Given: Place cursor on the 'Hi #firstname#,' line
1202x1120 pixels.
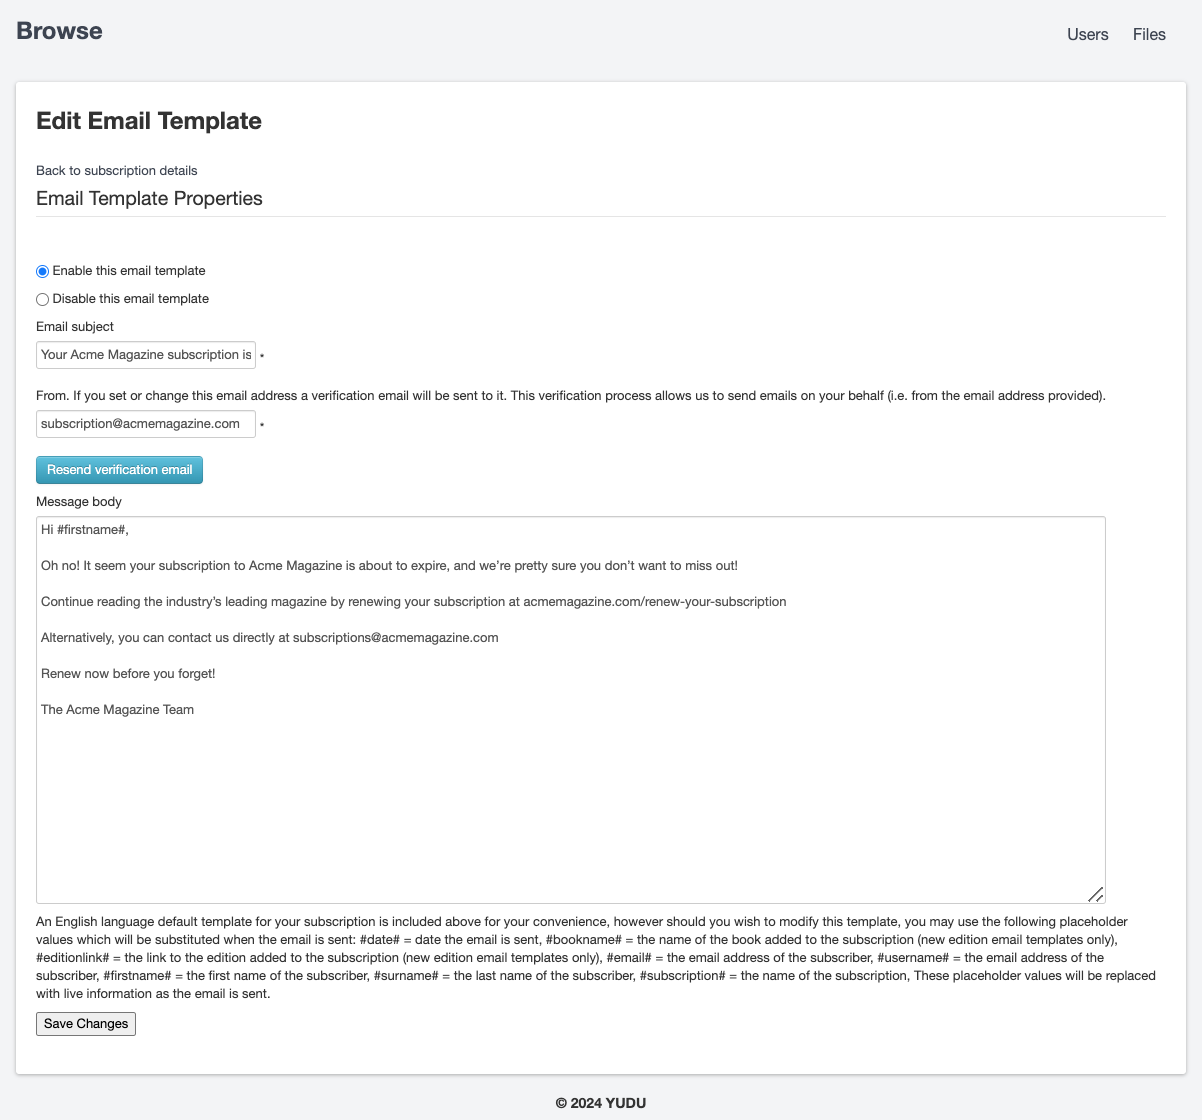Looking at the screenshot, I should [85, 530].
